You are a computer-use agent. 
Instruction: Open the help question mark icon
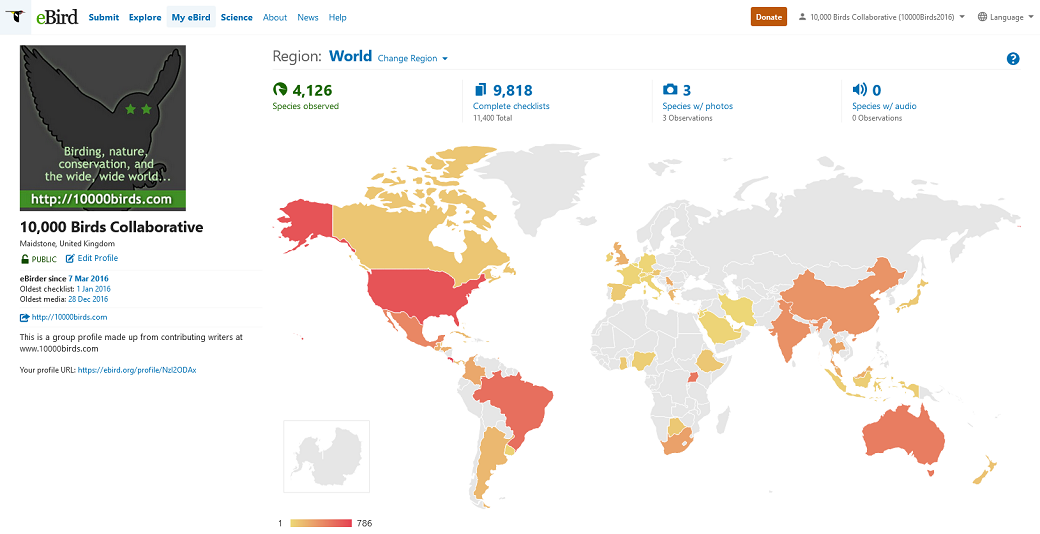click(1013, 59)
